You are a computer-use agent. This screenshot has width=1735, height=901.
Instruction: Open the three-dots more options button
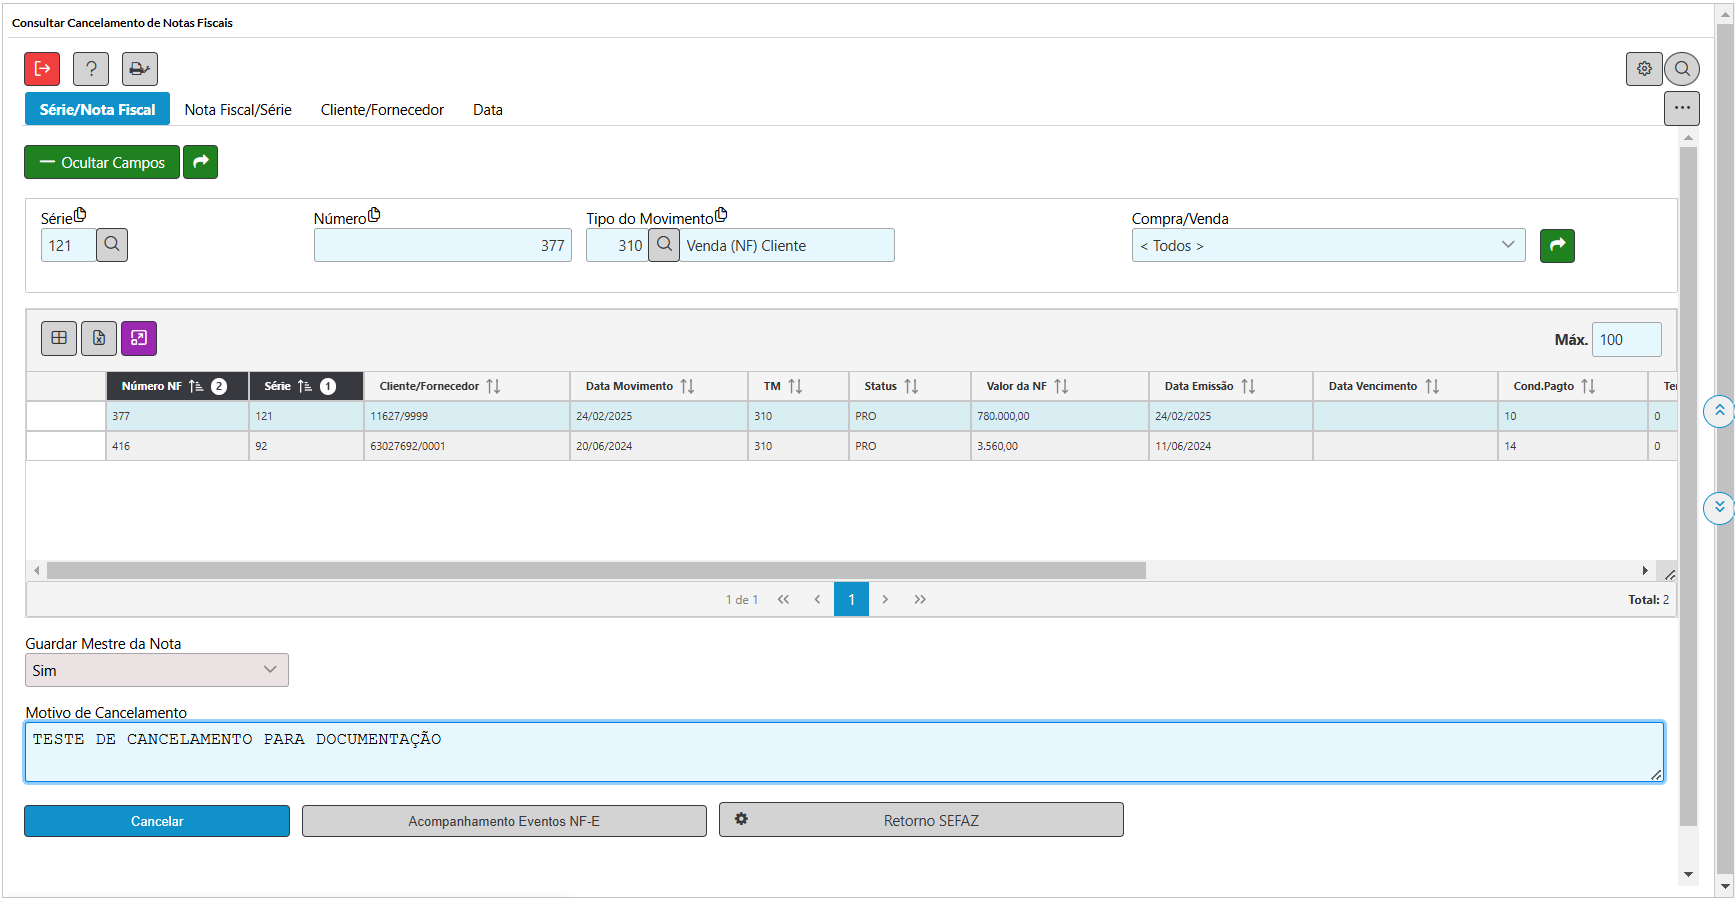point(1682,108)
